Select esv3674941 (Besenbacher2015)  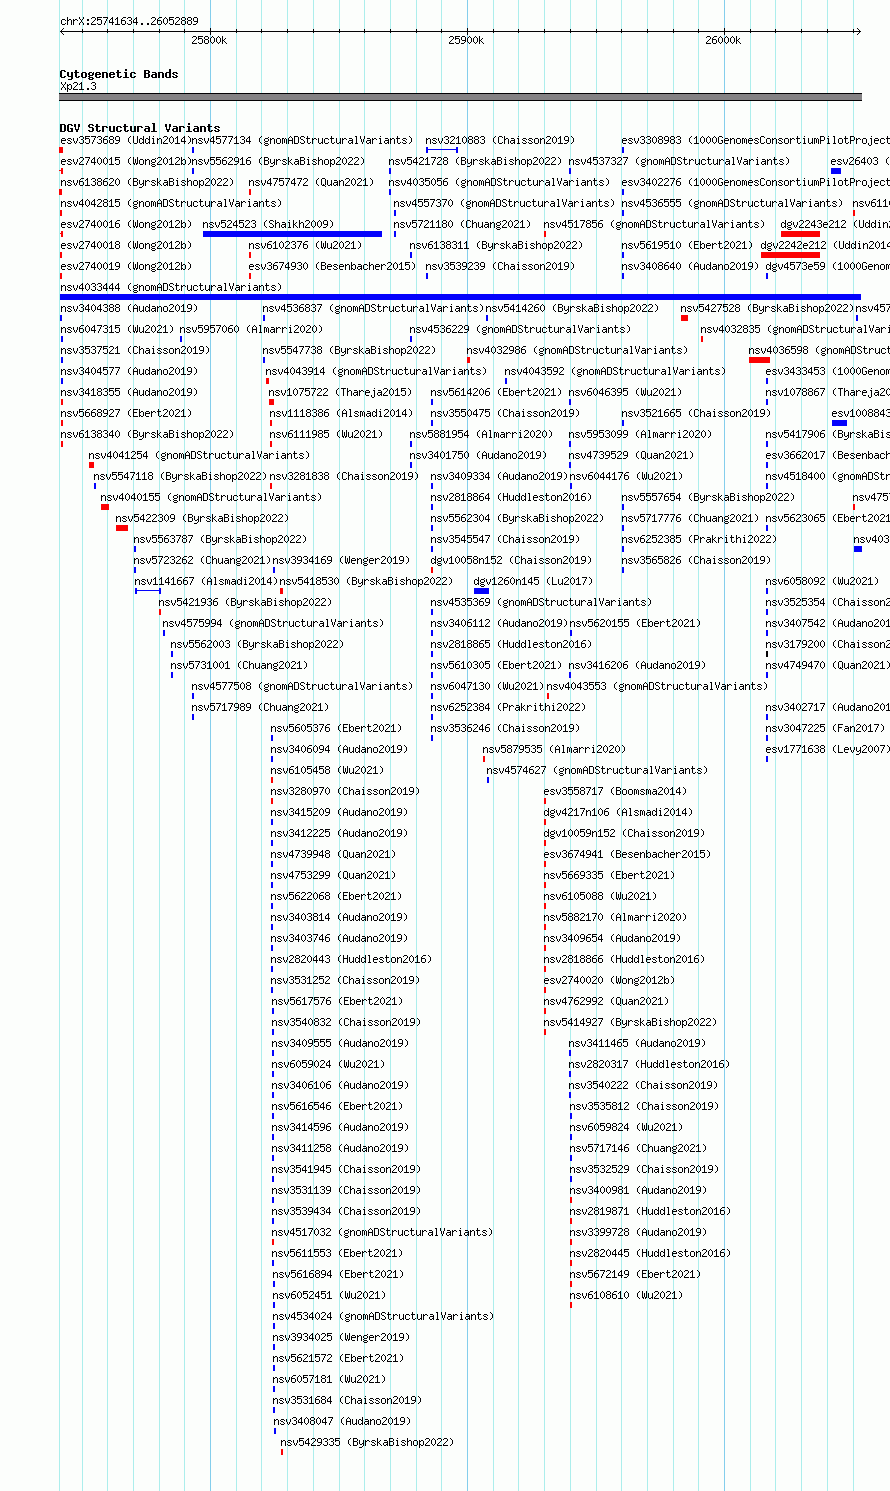[627, 854]
